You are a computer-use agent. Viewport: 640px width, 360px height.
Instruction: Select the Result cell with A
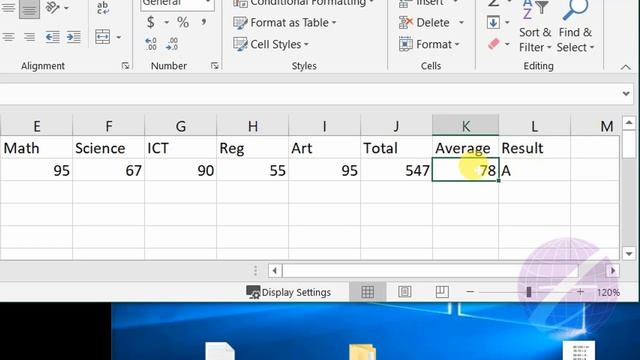click(x=534, y=170)
